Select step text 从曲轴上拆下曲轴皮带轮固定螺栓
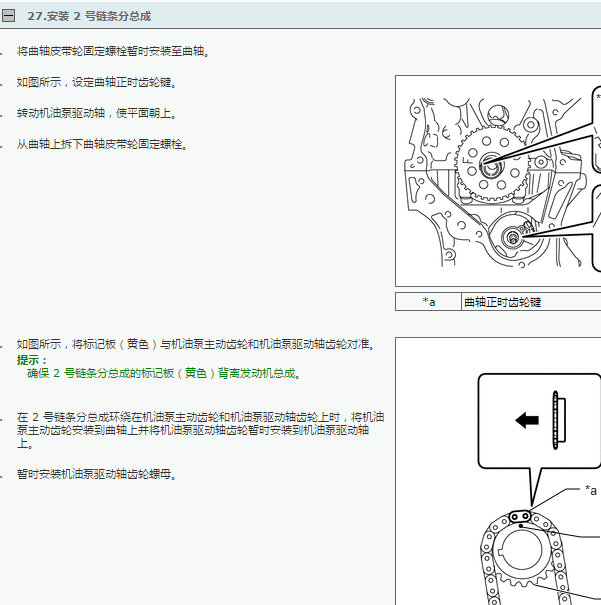 click(x=102, y=144)
